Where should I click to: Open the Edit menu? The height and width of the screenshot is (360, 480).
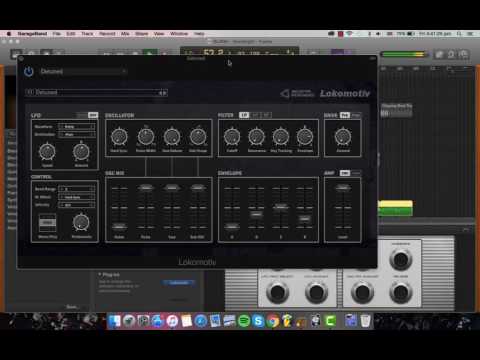click(71, 34)
